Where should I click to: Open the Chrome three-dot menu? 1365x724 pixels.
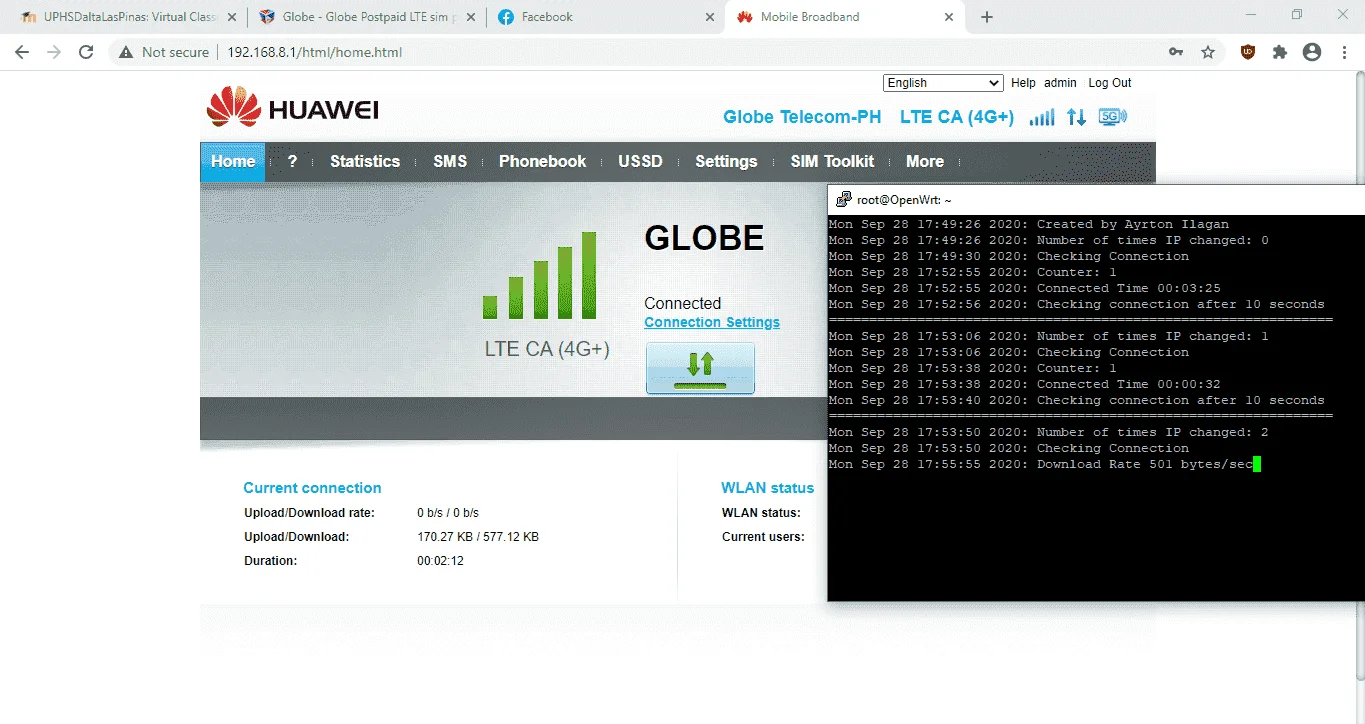tap(1343, 52)
